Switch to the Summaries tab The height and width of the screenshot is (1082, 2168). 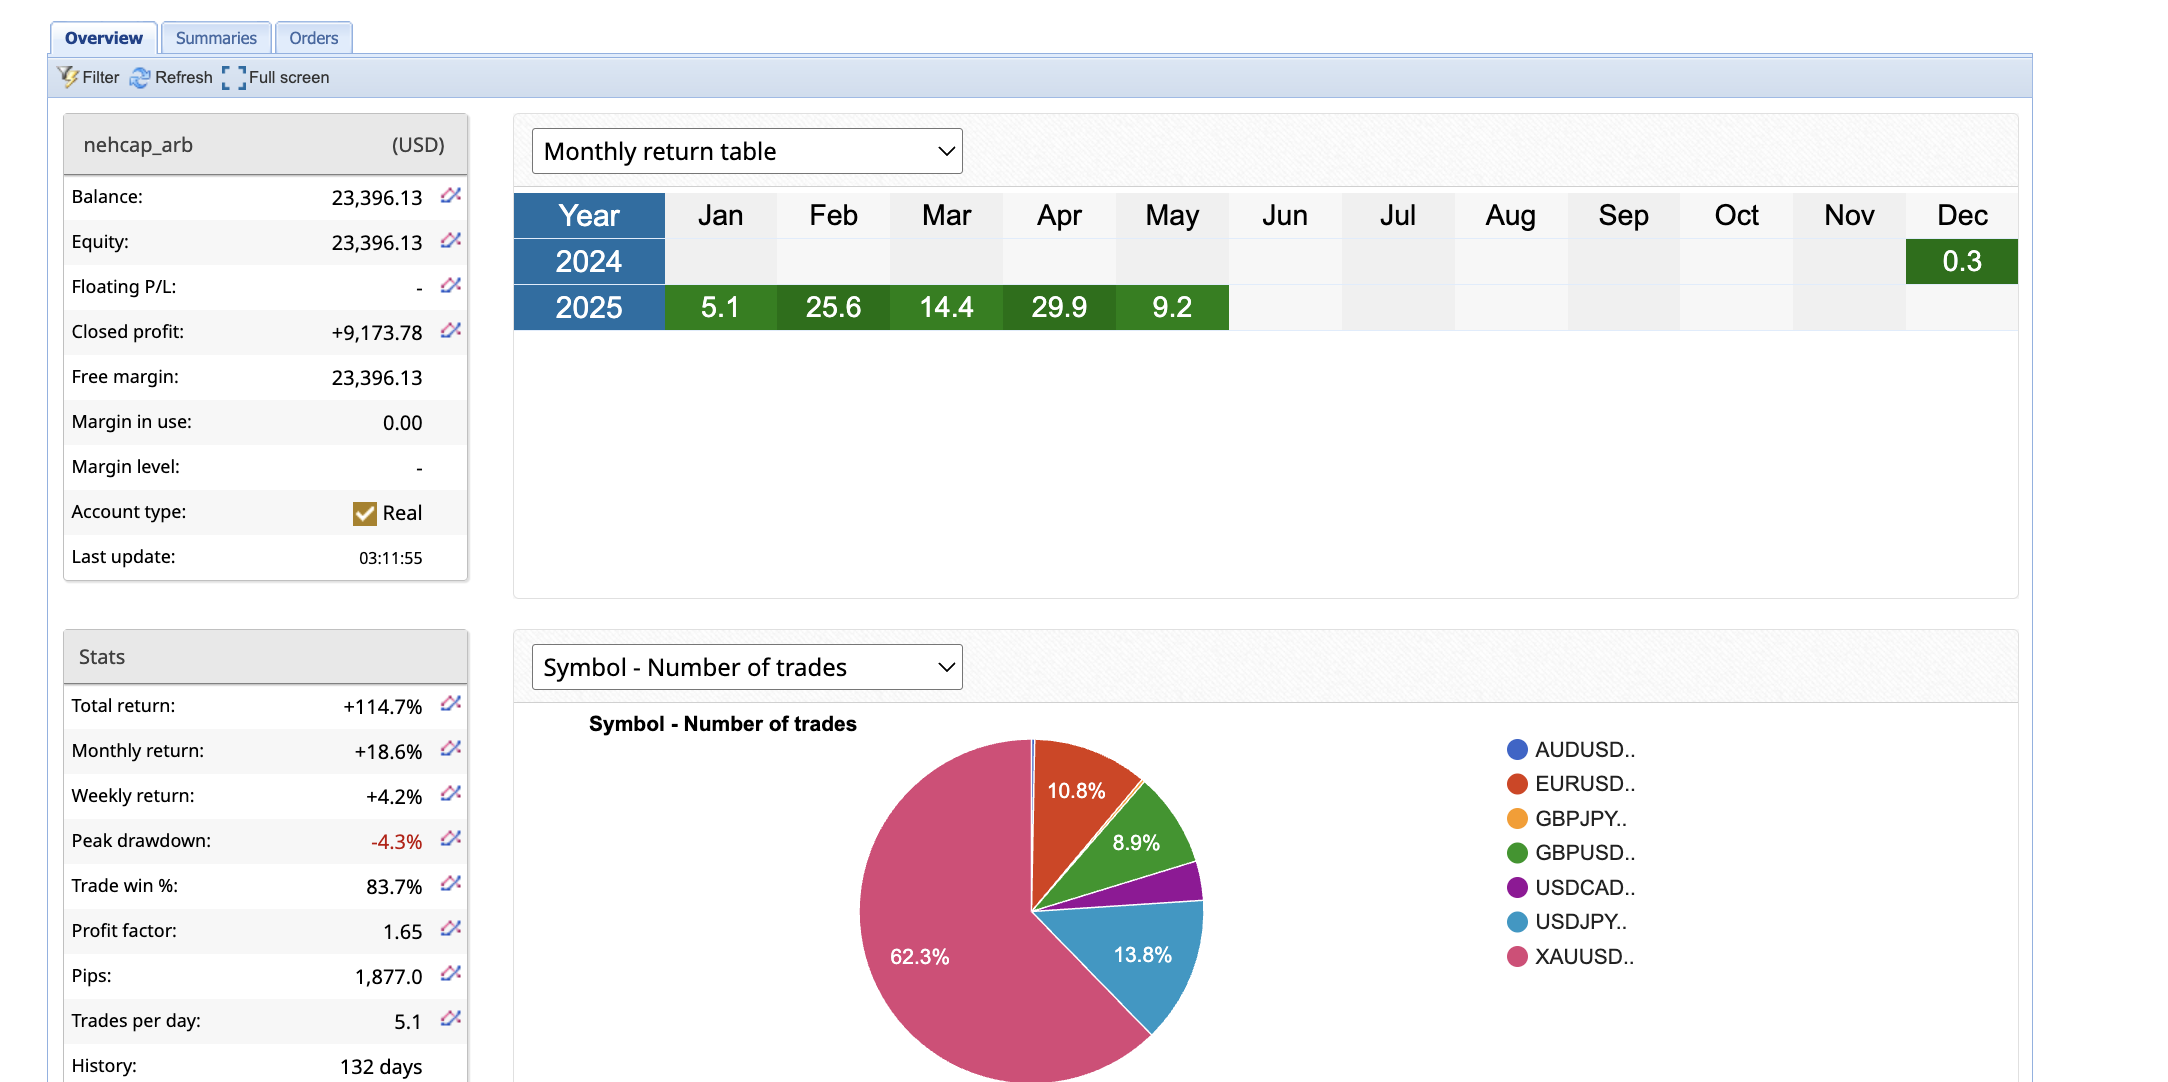coord(216,38)
